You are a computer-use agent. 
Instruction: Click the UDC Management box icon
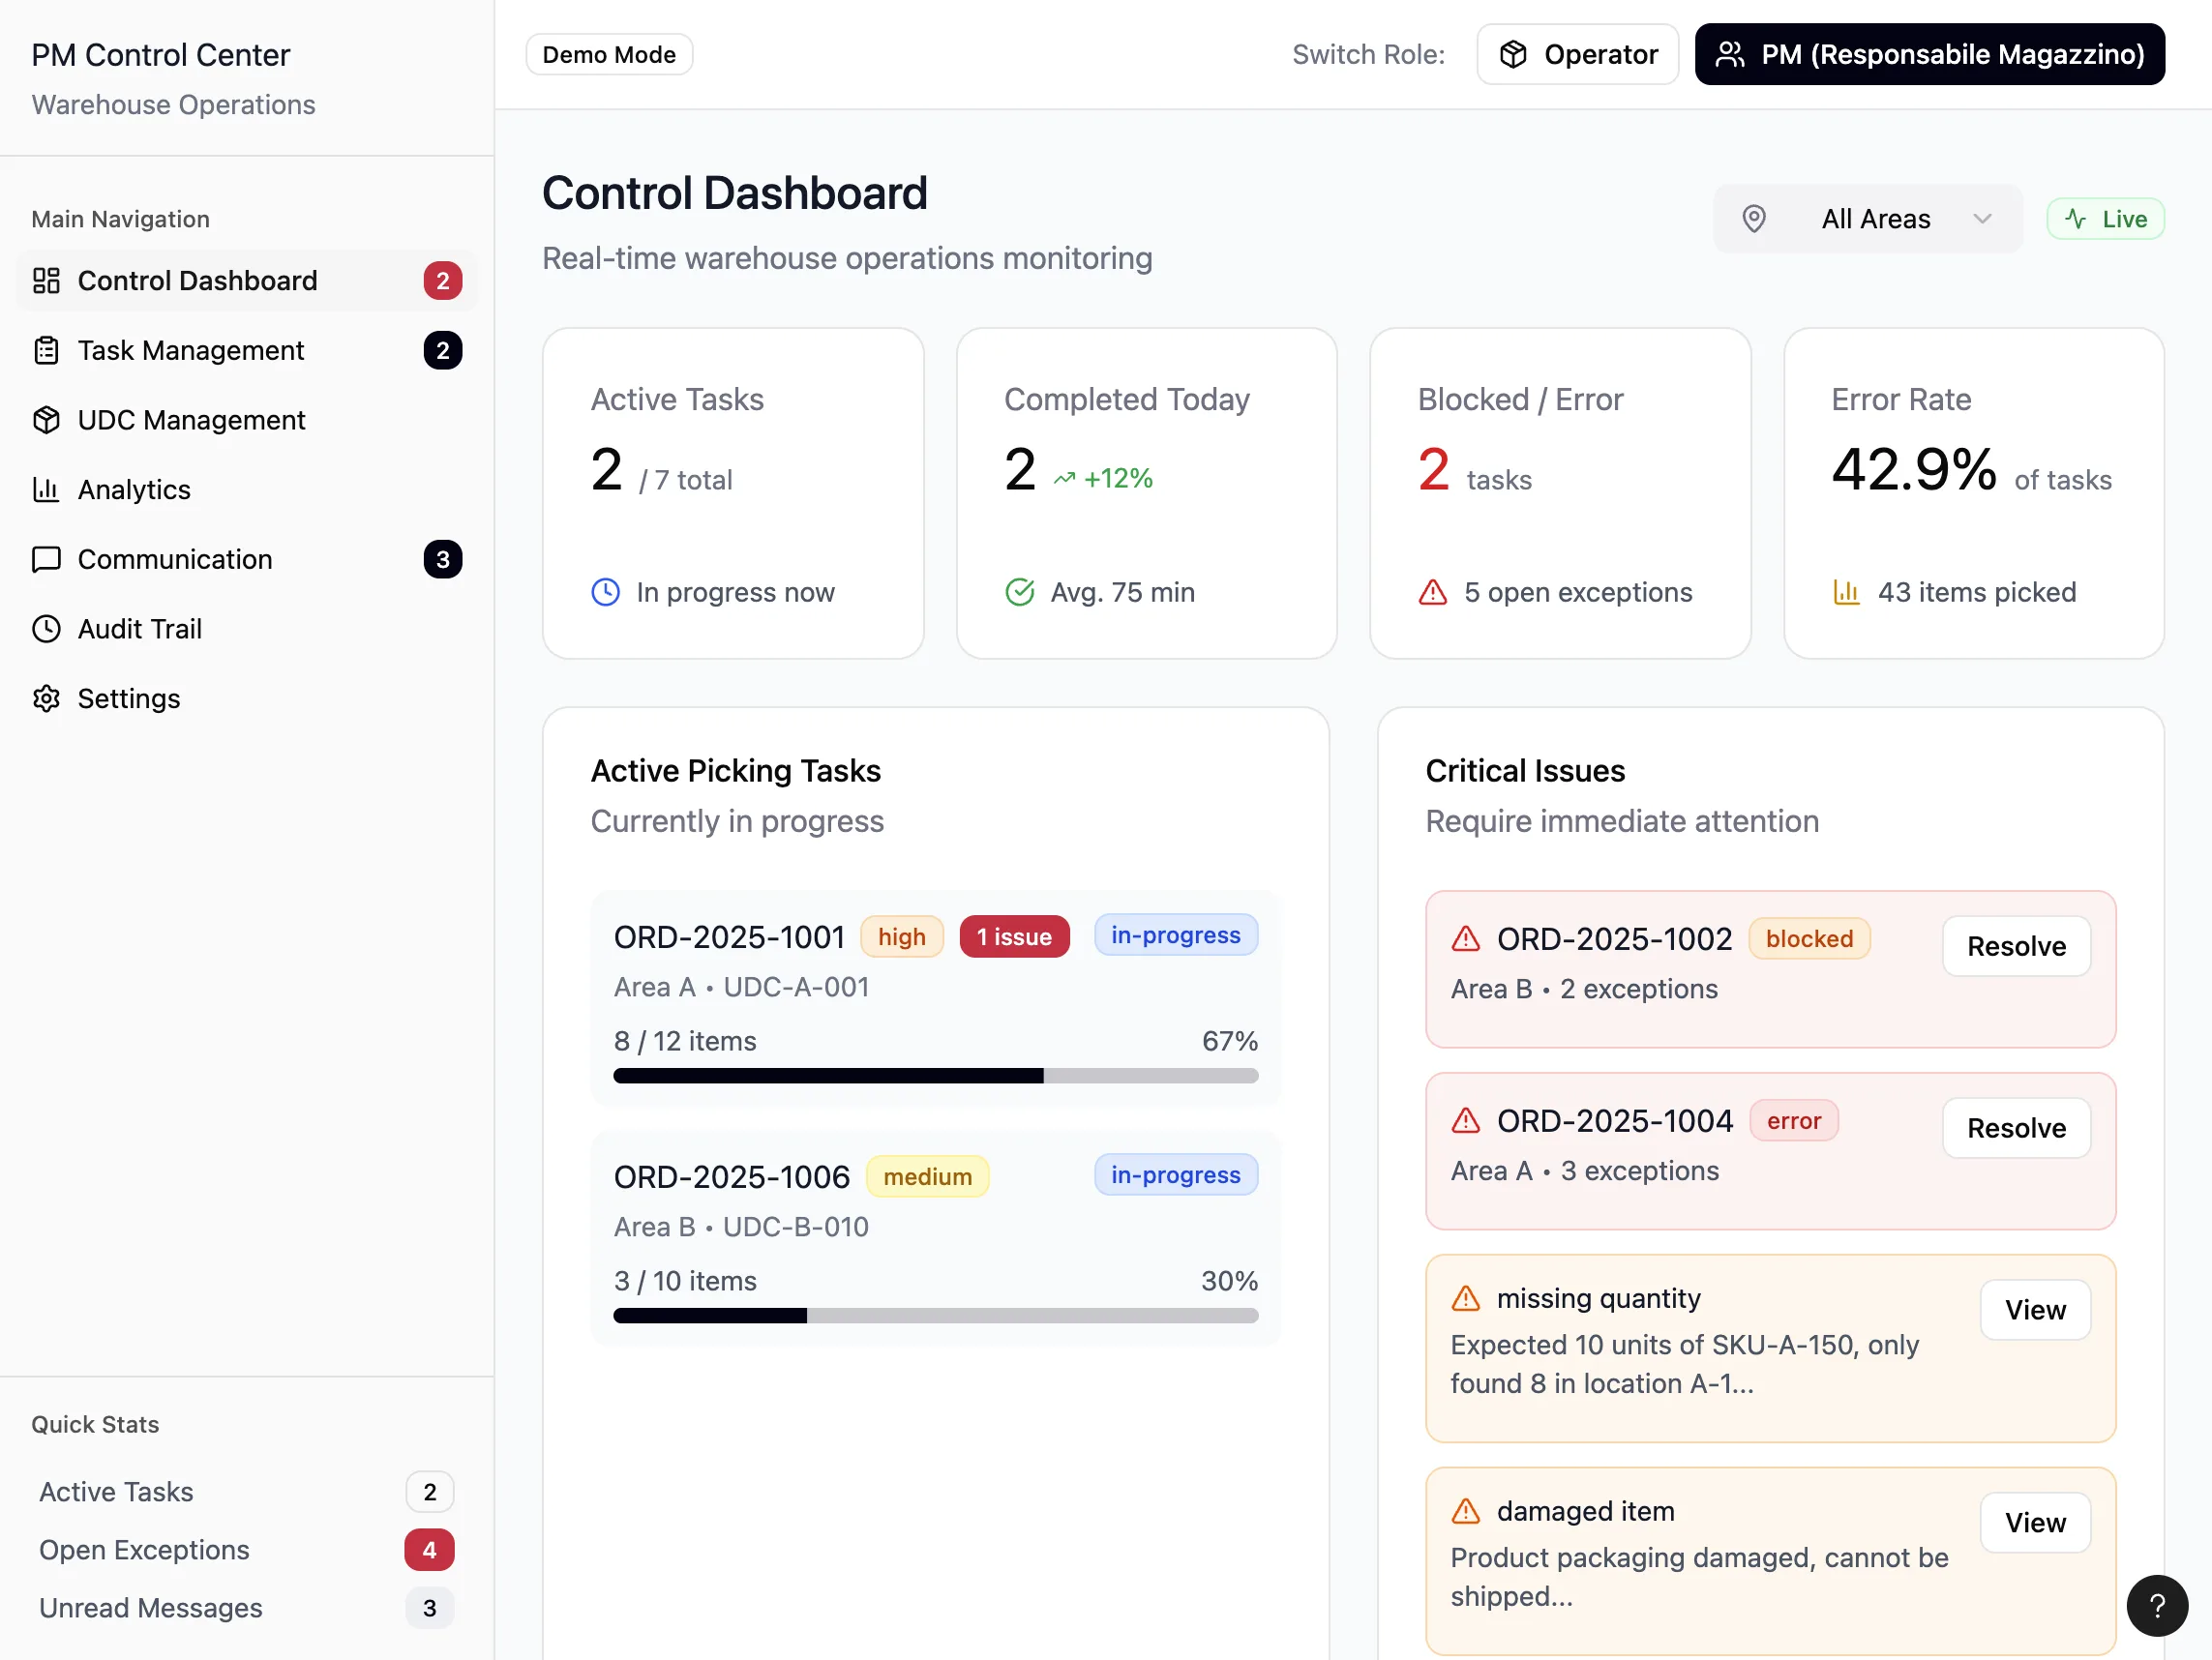pos(46,420)
